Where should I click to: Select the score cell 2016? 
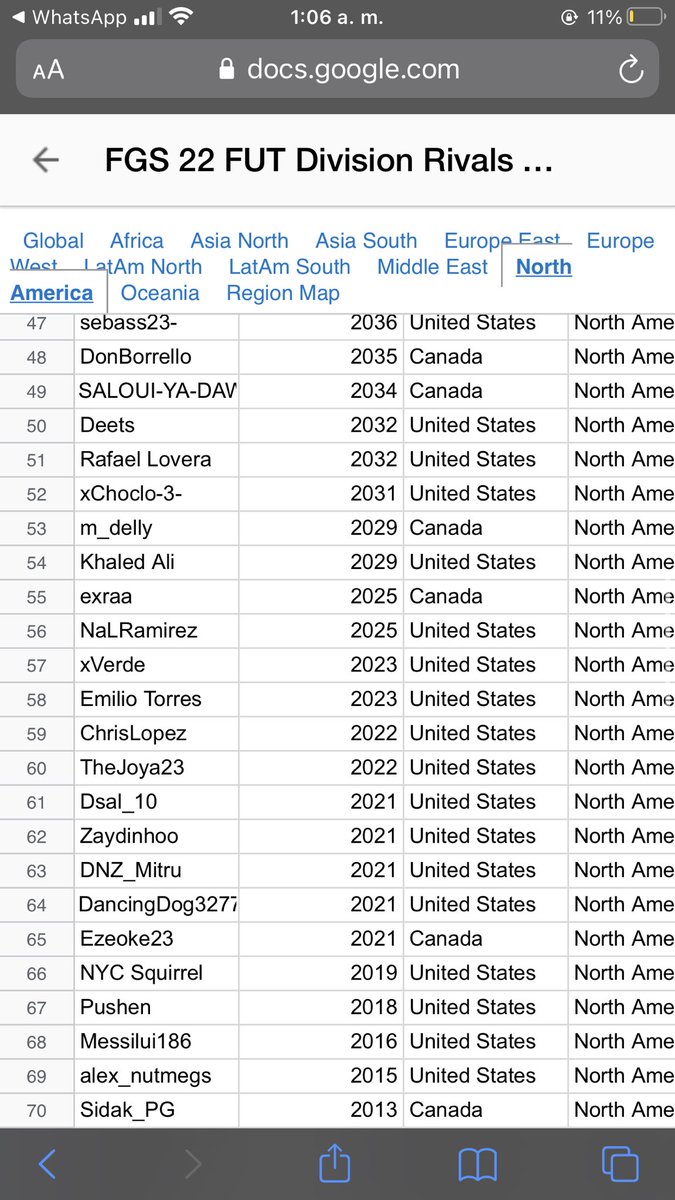point(321,1041)
